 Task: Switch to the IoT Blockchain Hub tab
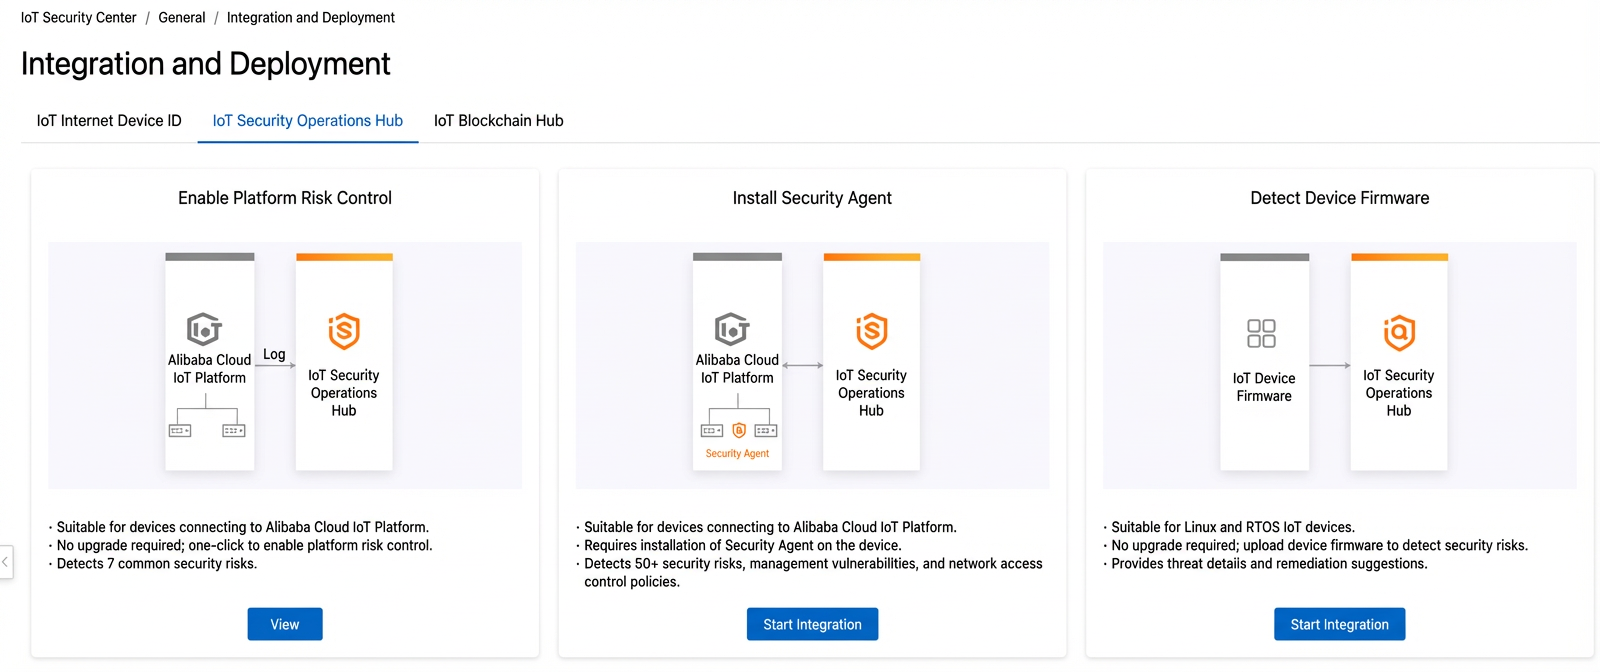pyautogui.click(x=498, y=120)
